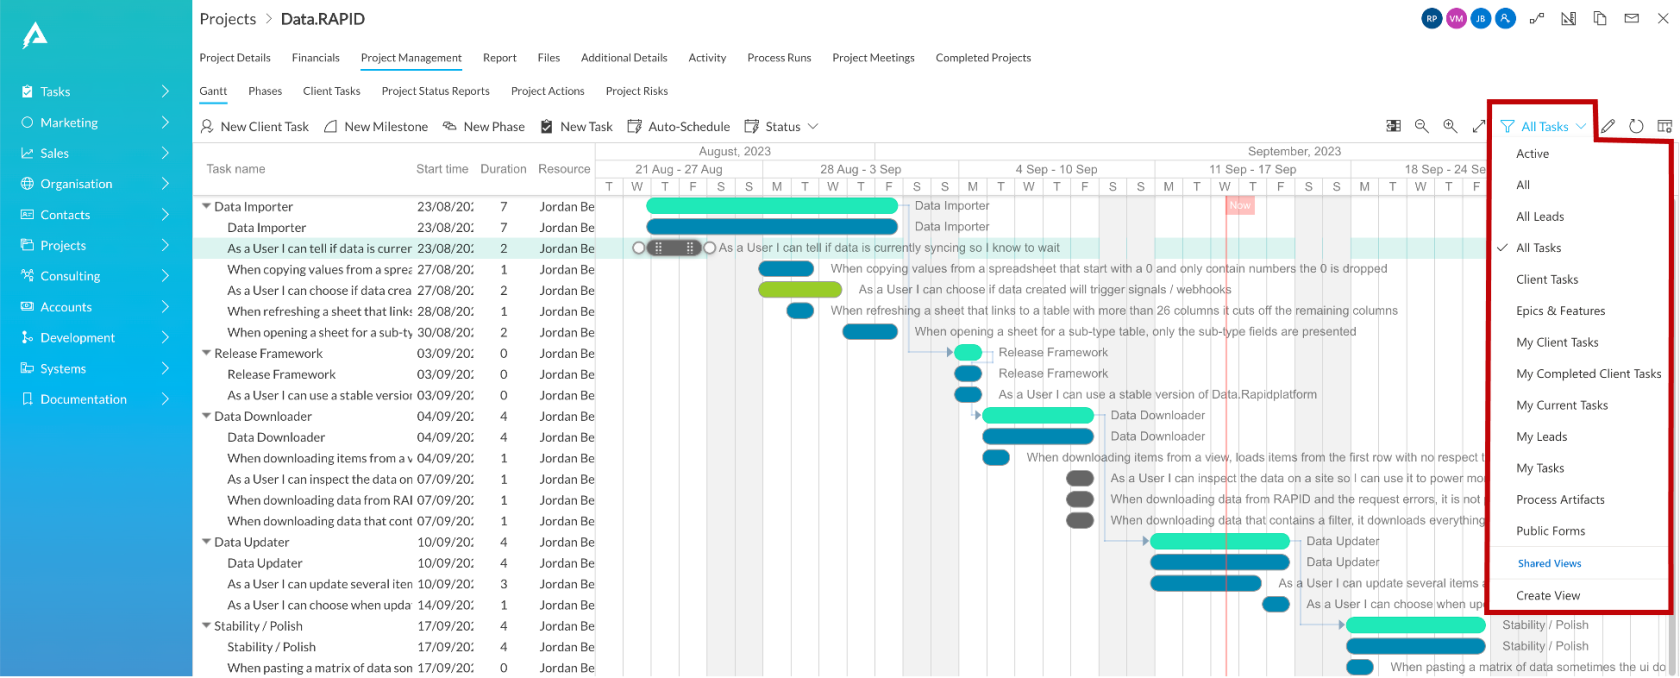Click the pencil edit view icon

tap(1608, 126)
